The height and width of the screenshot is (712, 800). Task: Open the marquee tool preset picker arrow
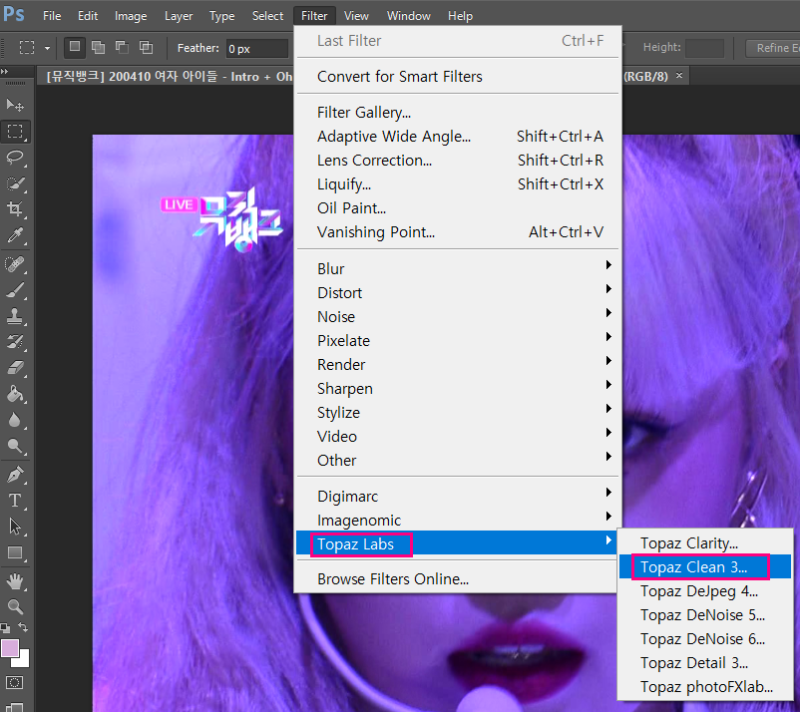[47, 48]
